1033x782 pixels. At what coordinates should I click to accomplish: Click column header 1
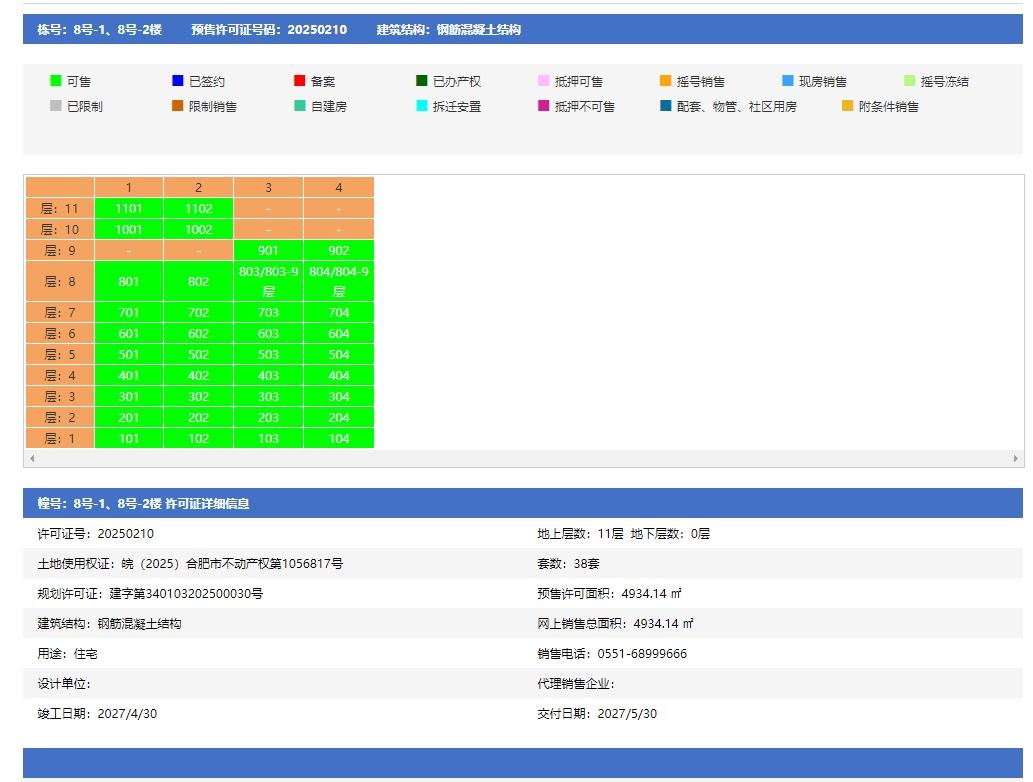point(128,187)
